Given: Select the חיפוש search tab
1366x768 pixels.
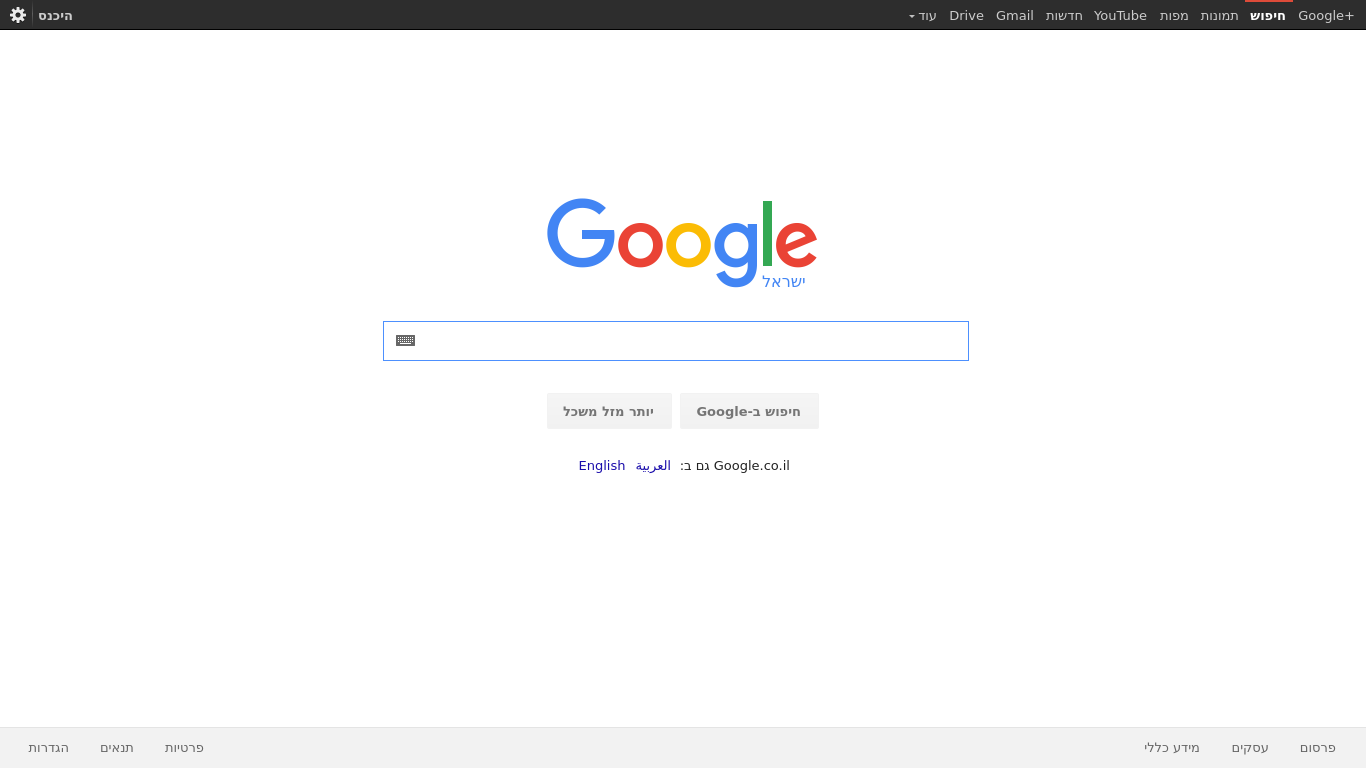Looking at the screenshot, I should [1268, 16].
